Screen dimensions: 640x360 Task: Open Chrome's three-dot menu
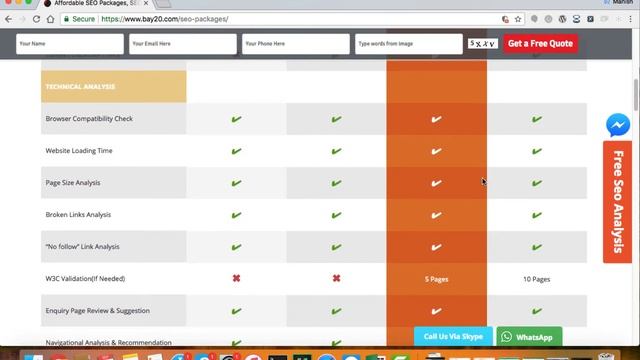coord(631,19)
